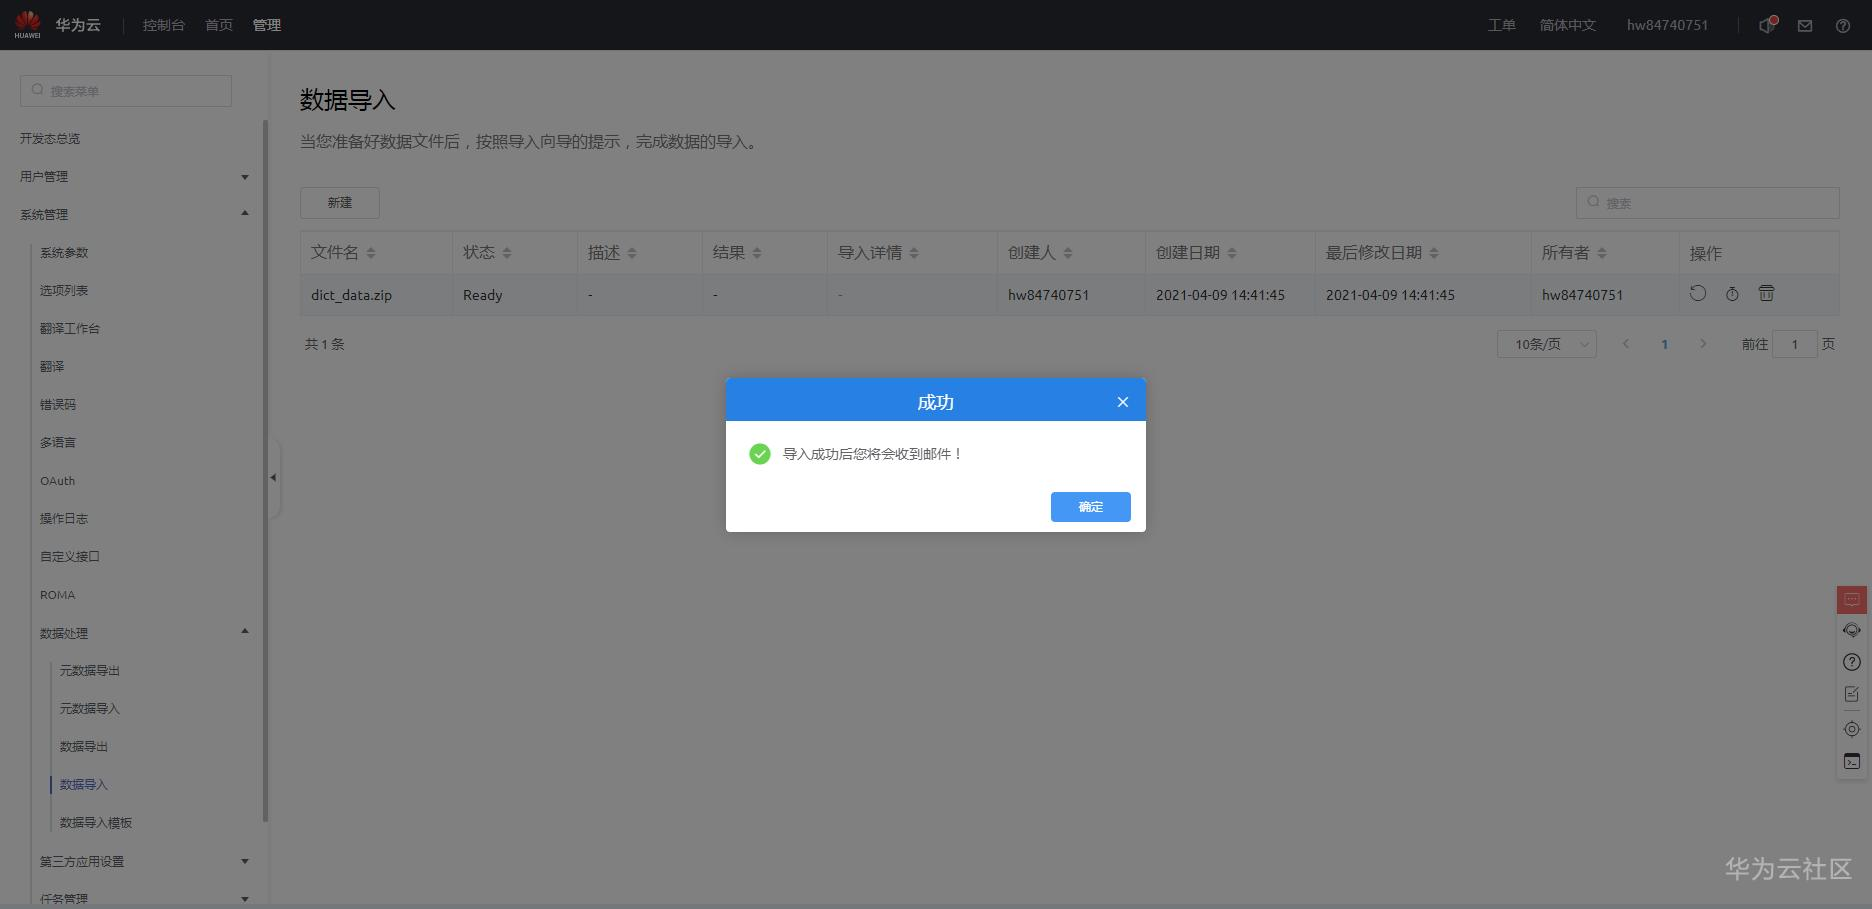This screenshot has width=1872, height=909.
Task: Sort the table by 最后修改日期 column
Action: 1434,253
